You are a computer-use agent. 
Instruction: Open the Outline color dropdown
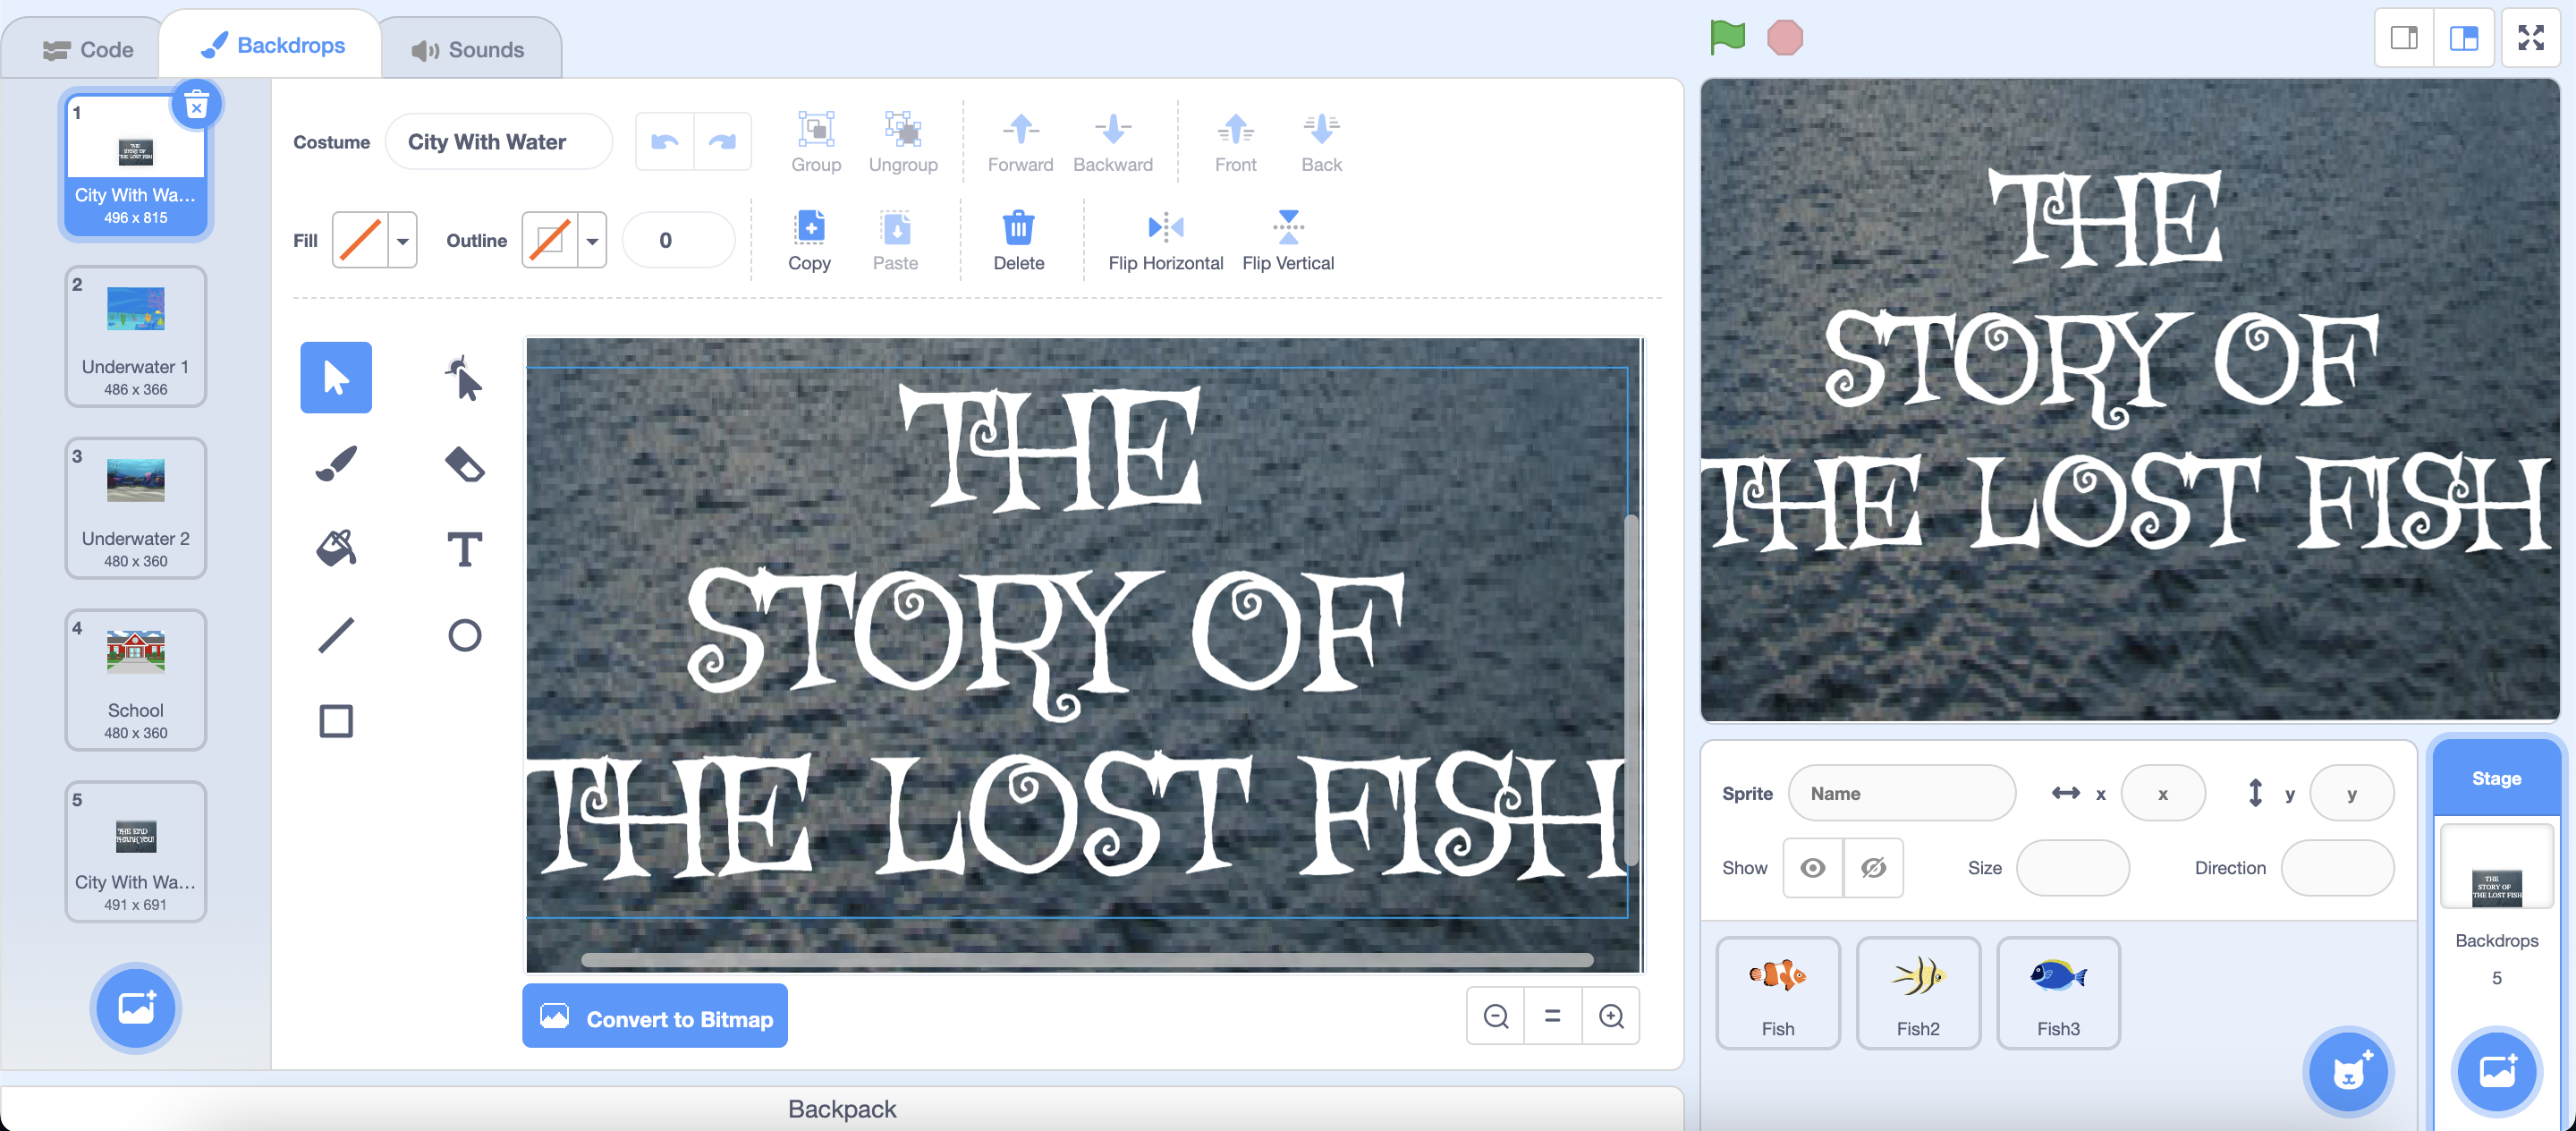592,240
